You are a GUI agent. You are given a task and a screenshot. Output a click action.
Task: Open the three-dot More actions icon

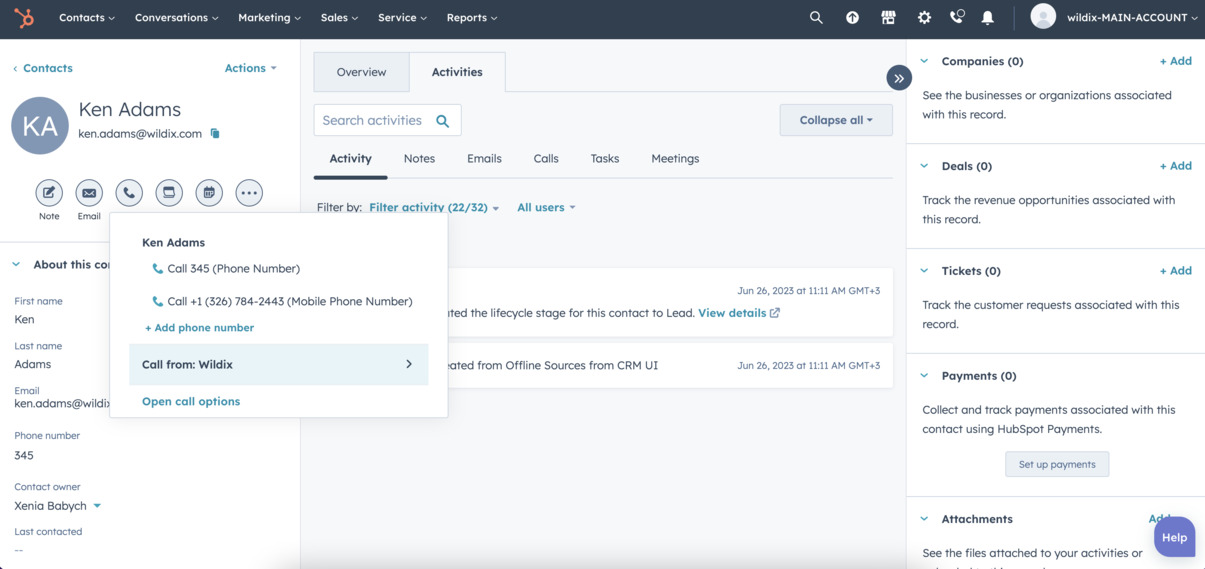(x=249, y=193)
